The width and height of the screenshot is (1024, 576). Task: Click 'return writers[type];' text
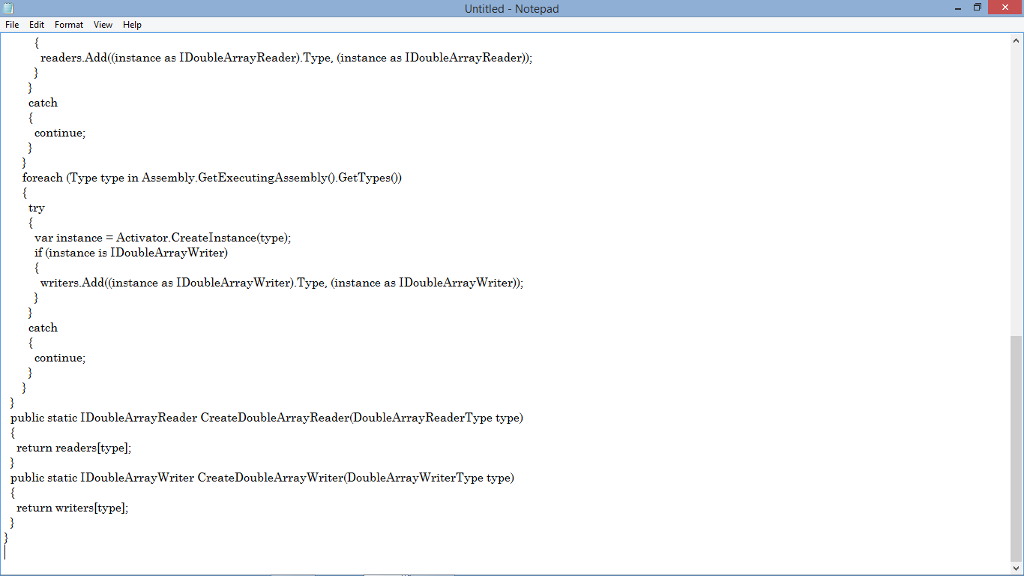coord(72,508)
